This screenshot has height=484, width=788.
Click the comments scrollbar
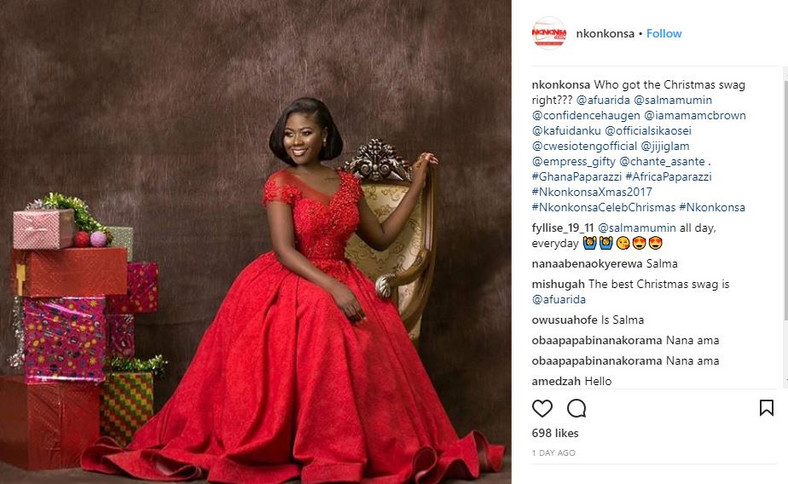(x=785, y=228)
